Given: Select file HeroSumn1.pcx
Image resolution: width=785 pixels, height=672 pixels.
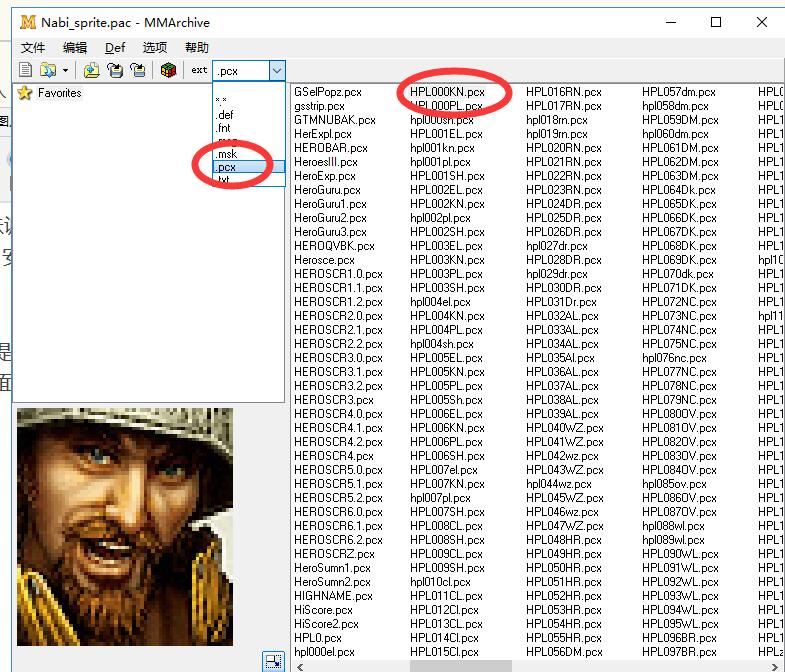Looking at the screenshot, I should (332, 568).
